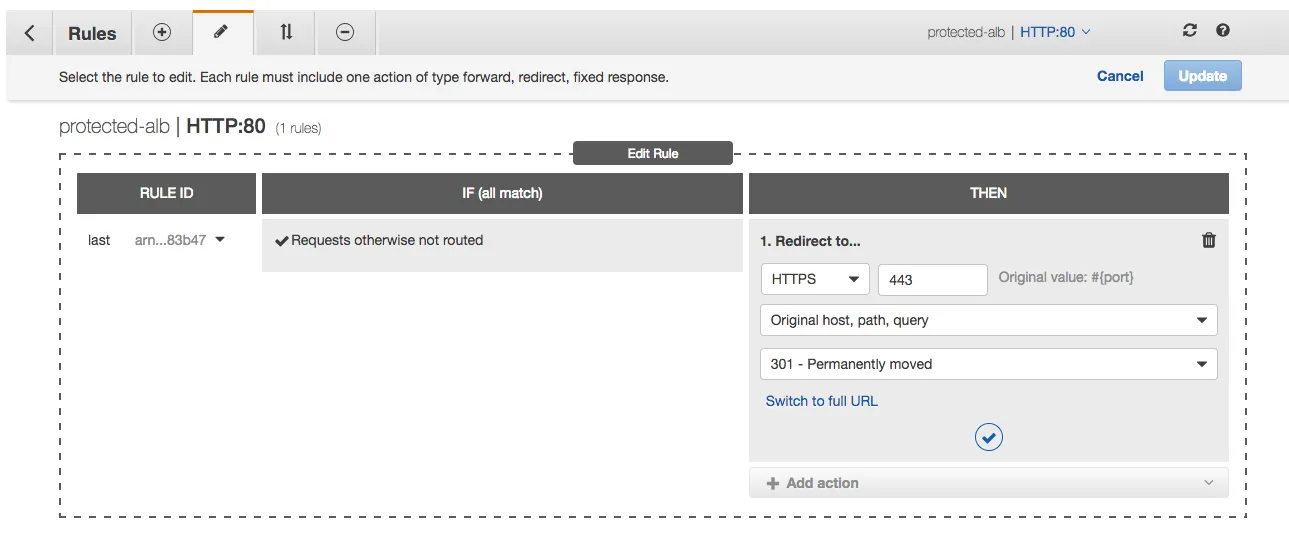
Task: Open the add rule (plus) tab
Action: click(x=162, y=32)
